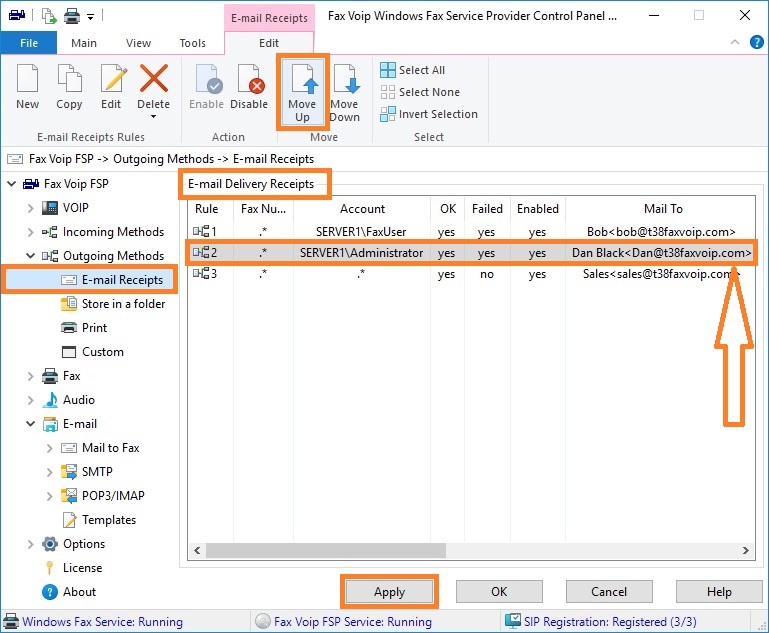Click Select None in the ribbon
Screen dimensions: 769x633
[420, 92]
